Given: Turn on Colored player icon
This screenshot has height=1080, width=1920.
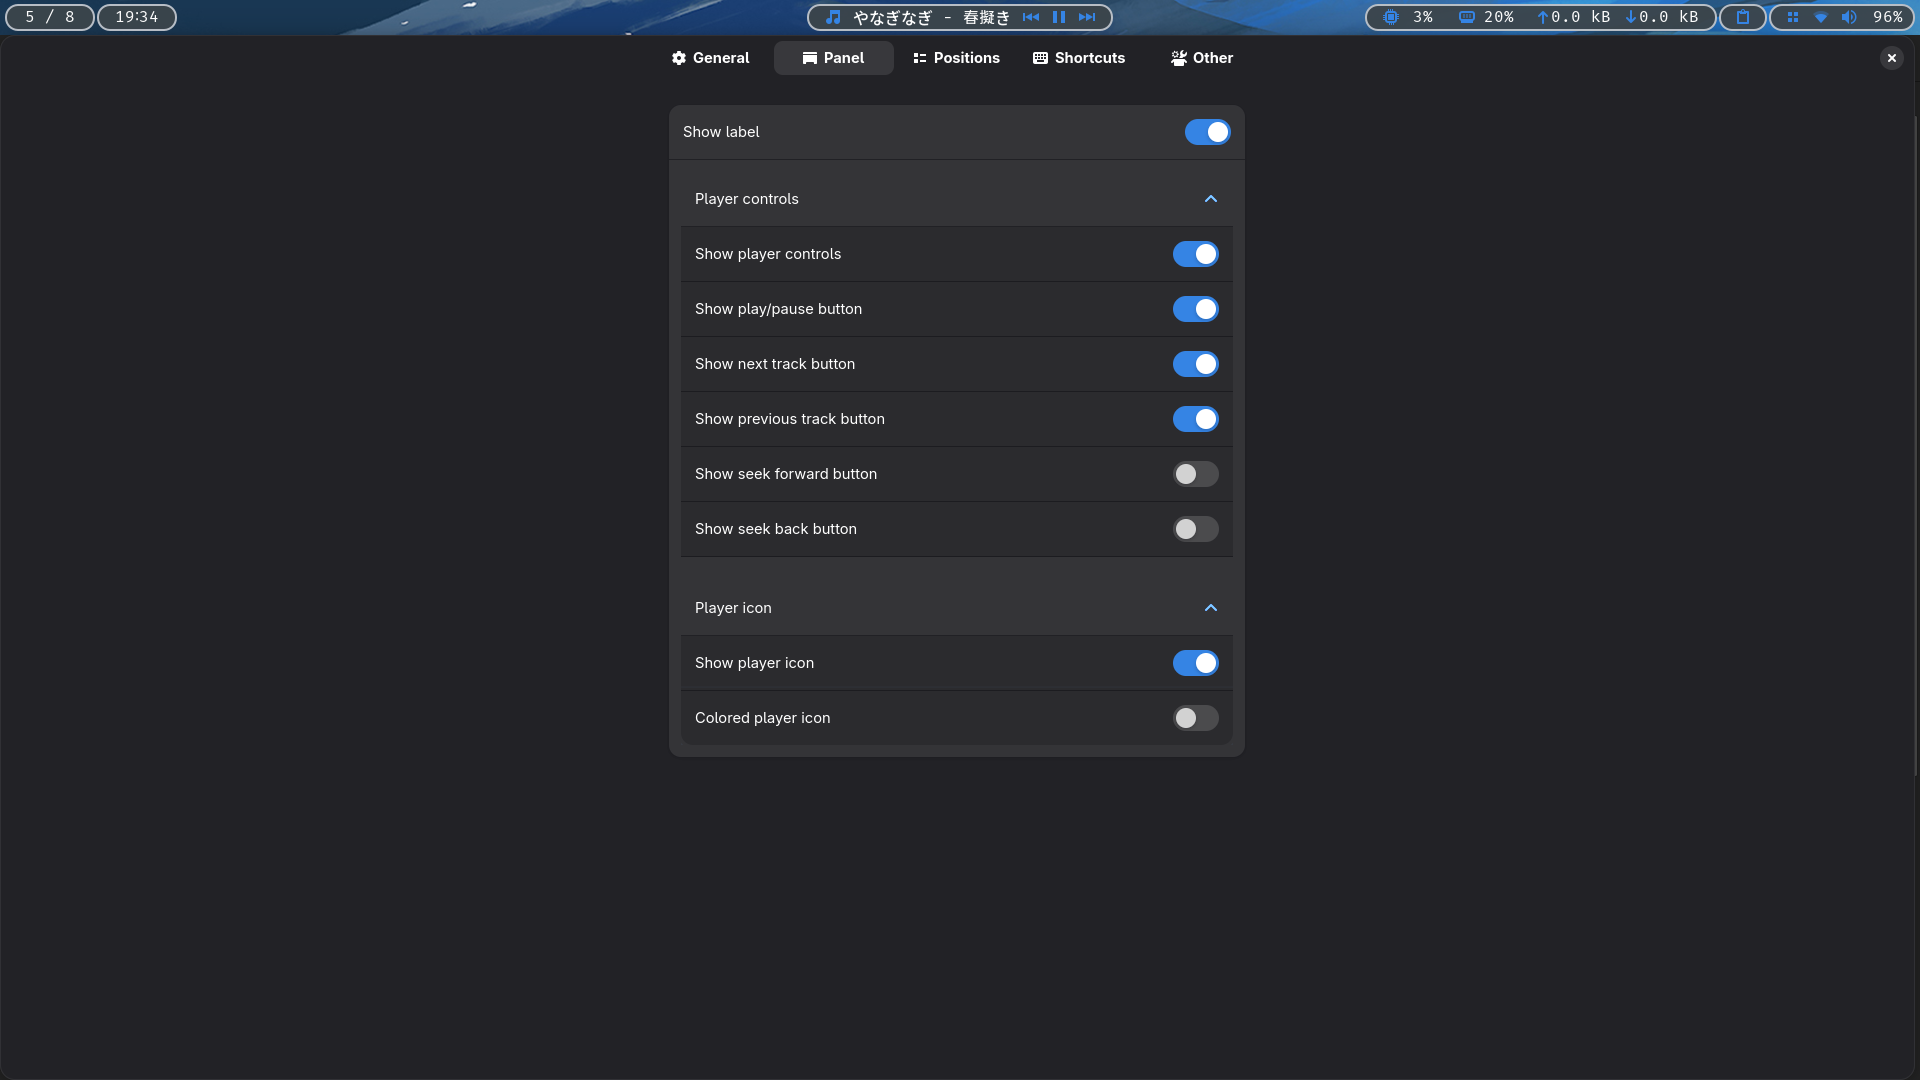Looking at the screenshot, I should [1195, 718].
